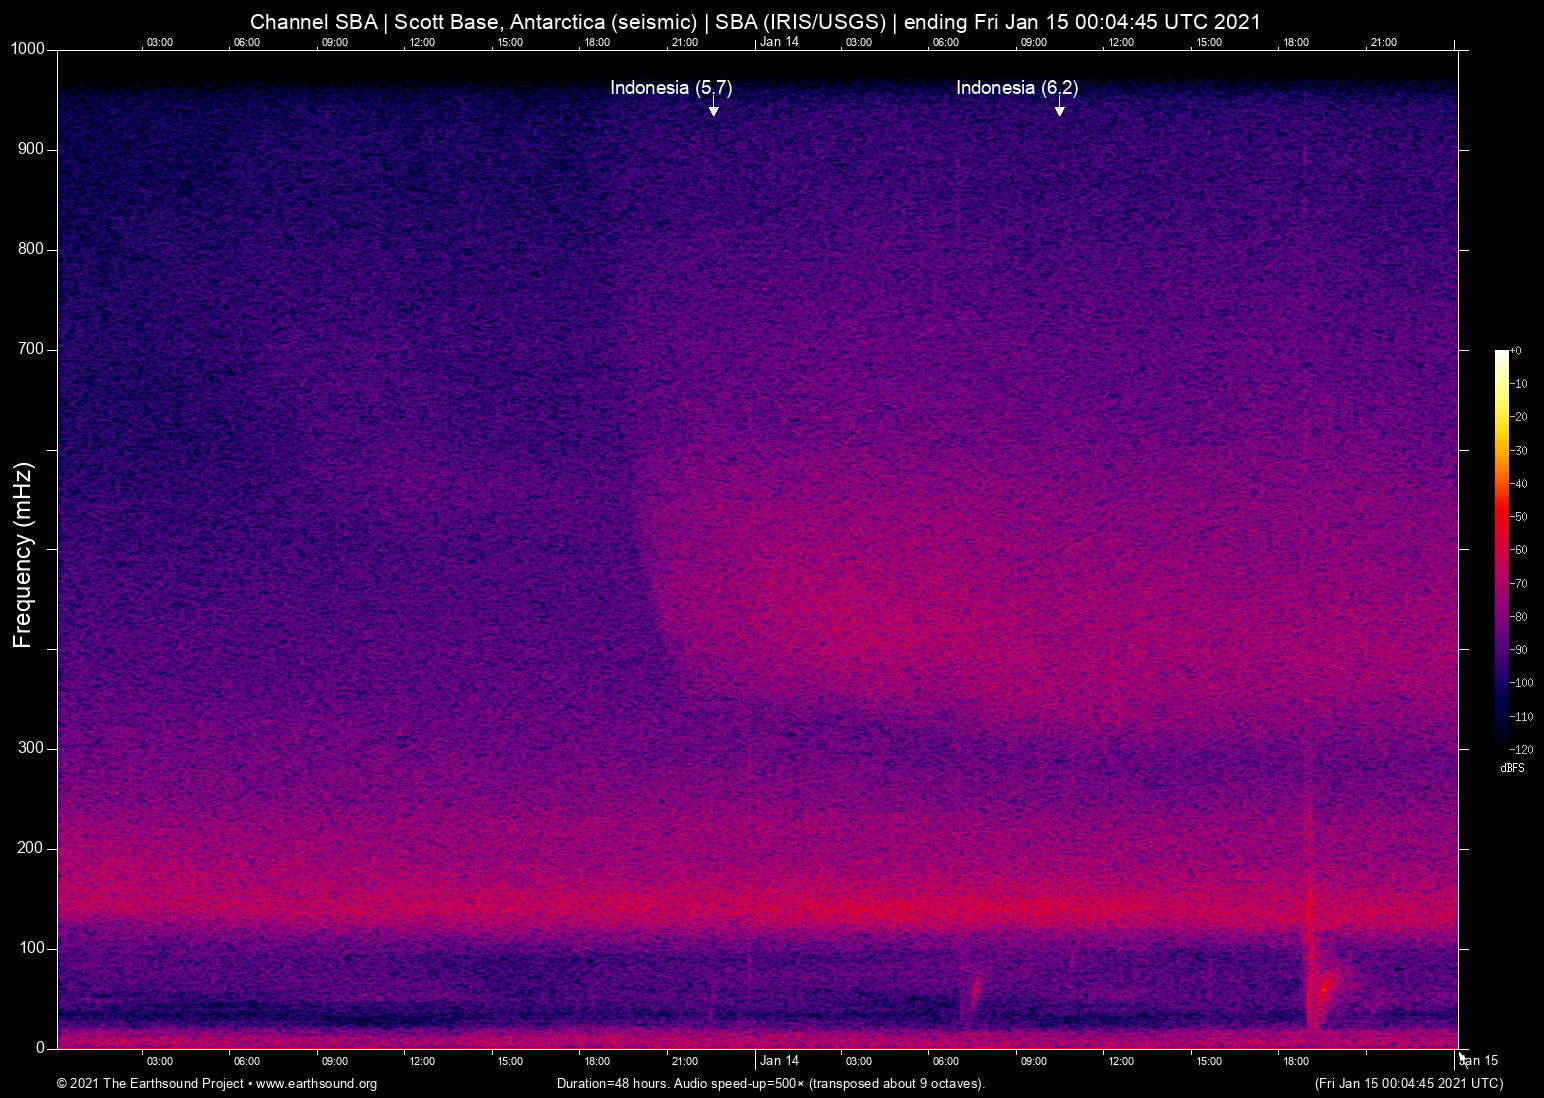Click the bottom-right UTC timestamp in parentheses
The width and height of the screenshot is (1544, 1098).
(x=1408, y=1083)
